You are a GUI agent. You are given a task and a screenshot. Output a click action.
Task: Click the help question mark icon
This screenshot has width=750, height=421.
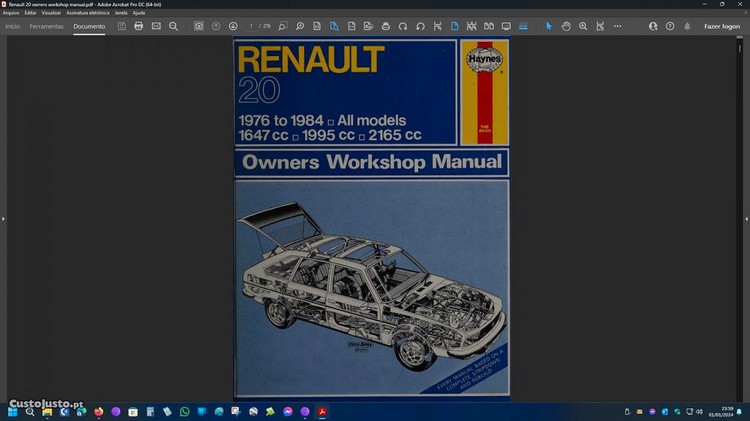point(670,26)
